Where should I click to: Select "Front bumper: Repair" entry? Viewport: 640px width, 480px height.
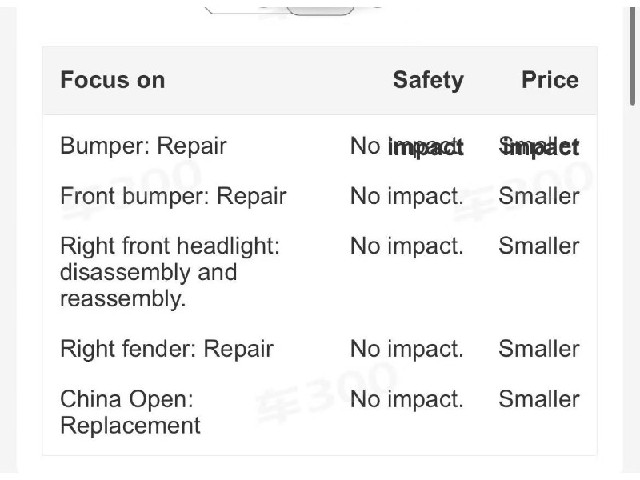tap(173, 196)
